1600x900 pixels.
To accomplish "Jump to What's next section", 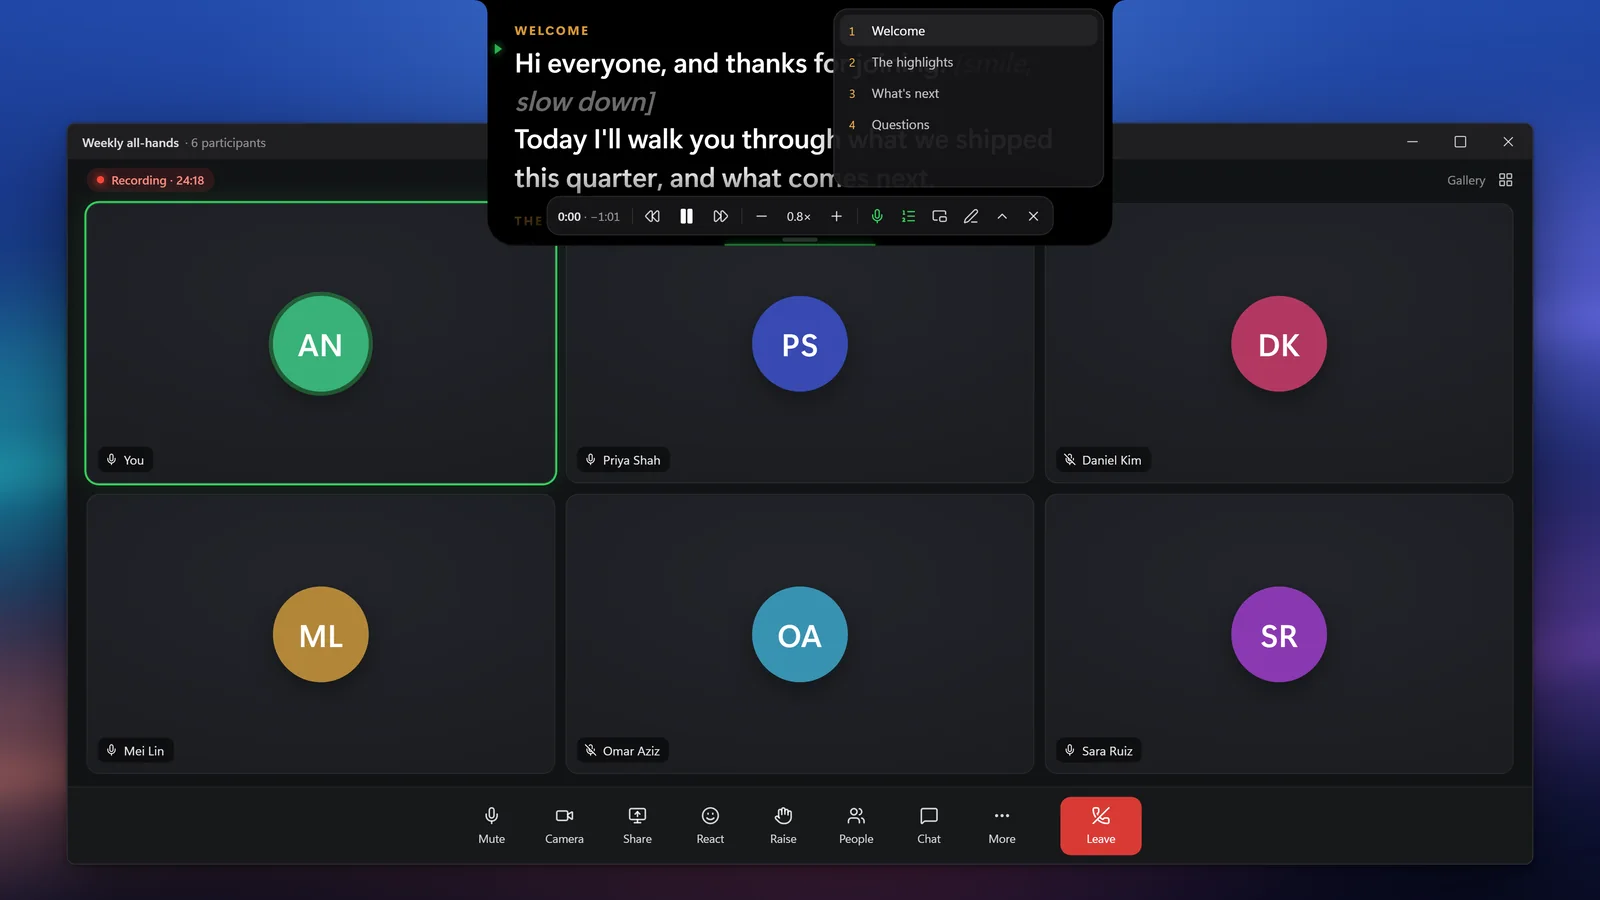I will tap(968, 93).
